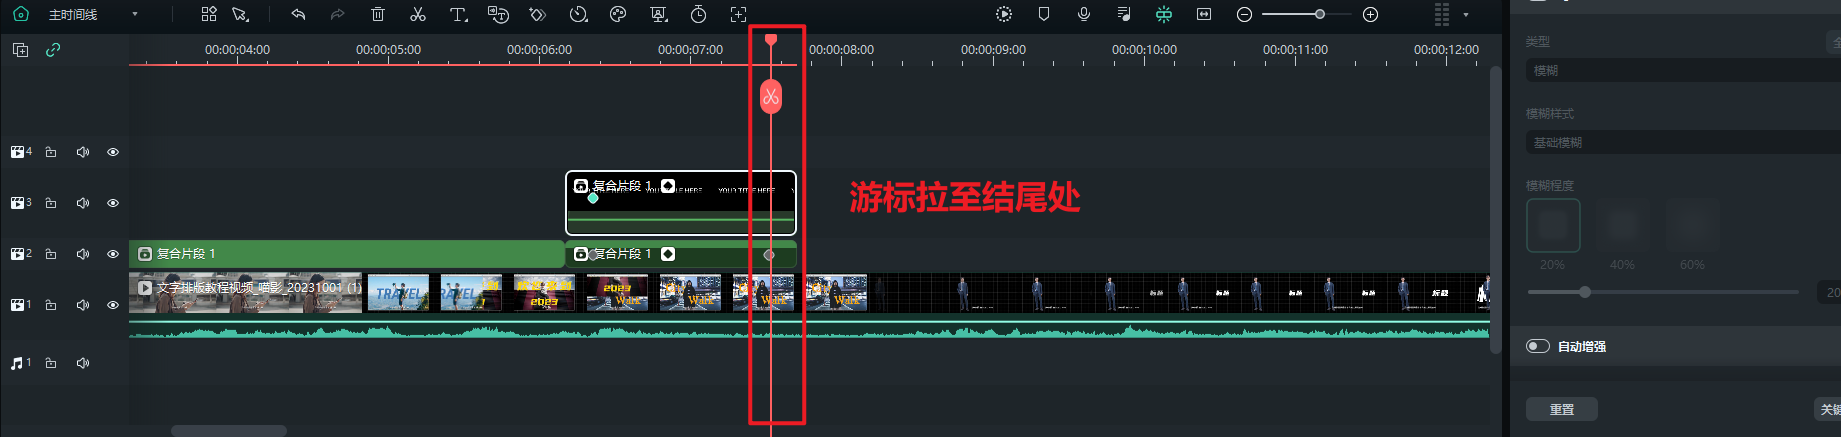This screenshot has height=437, width=1841.
Task: Open the duration stopwatch tool
Action: click(698, 14)
